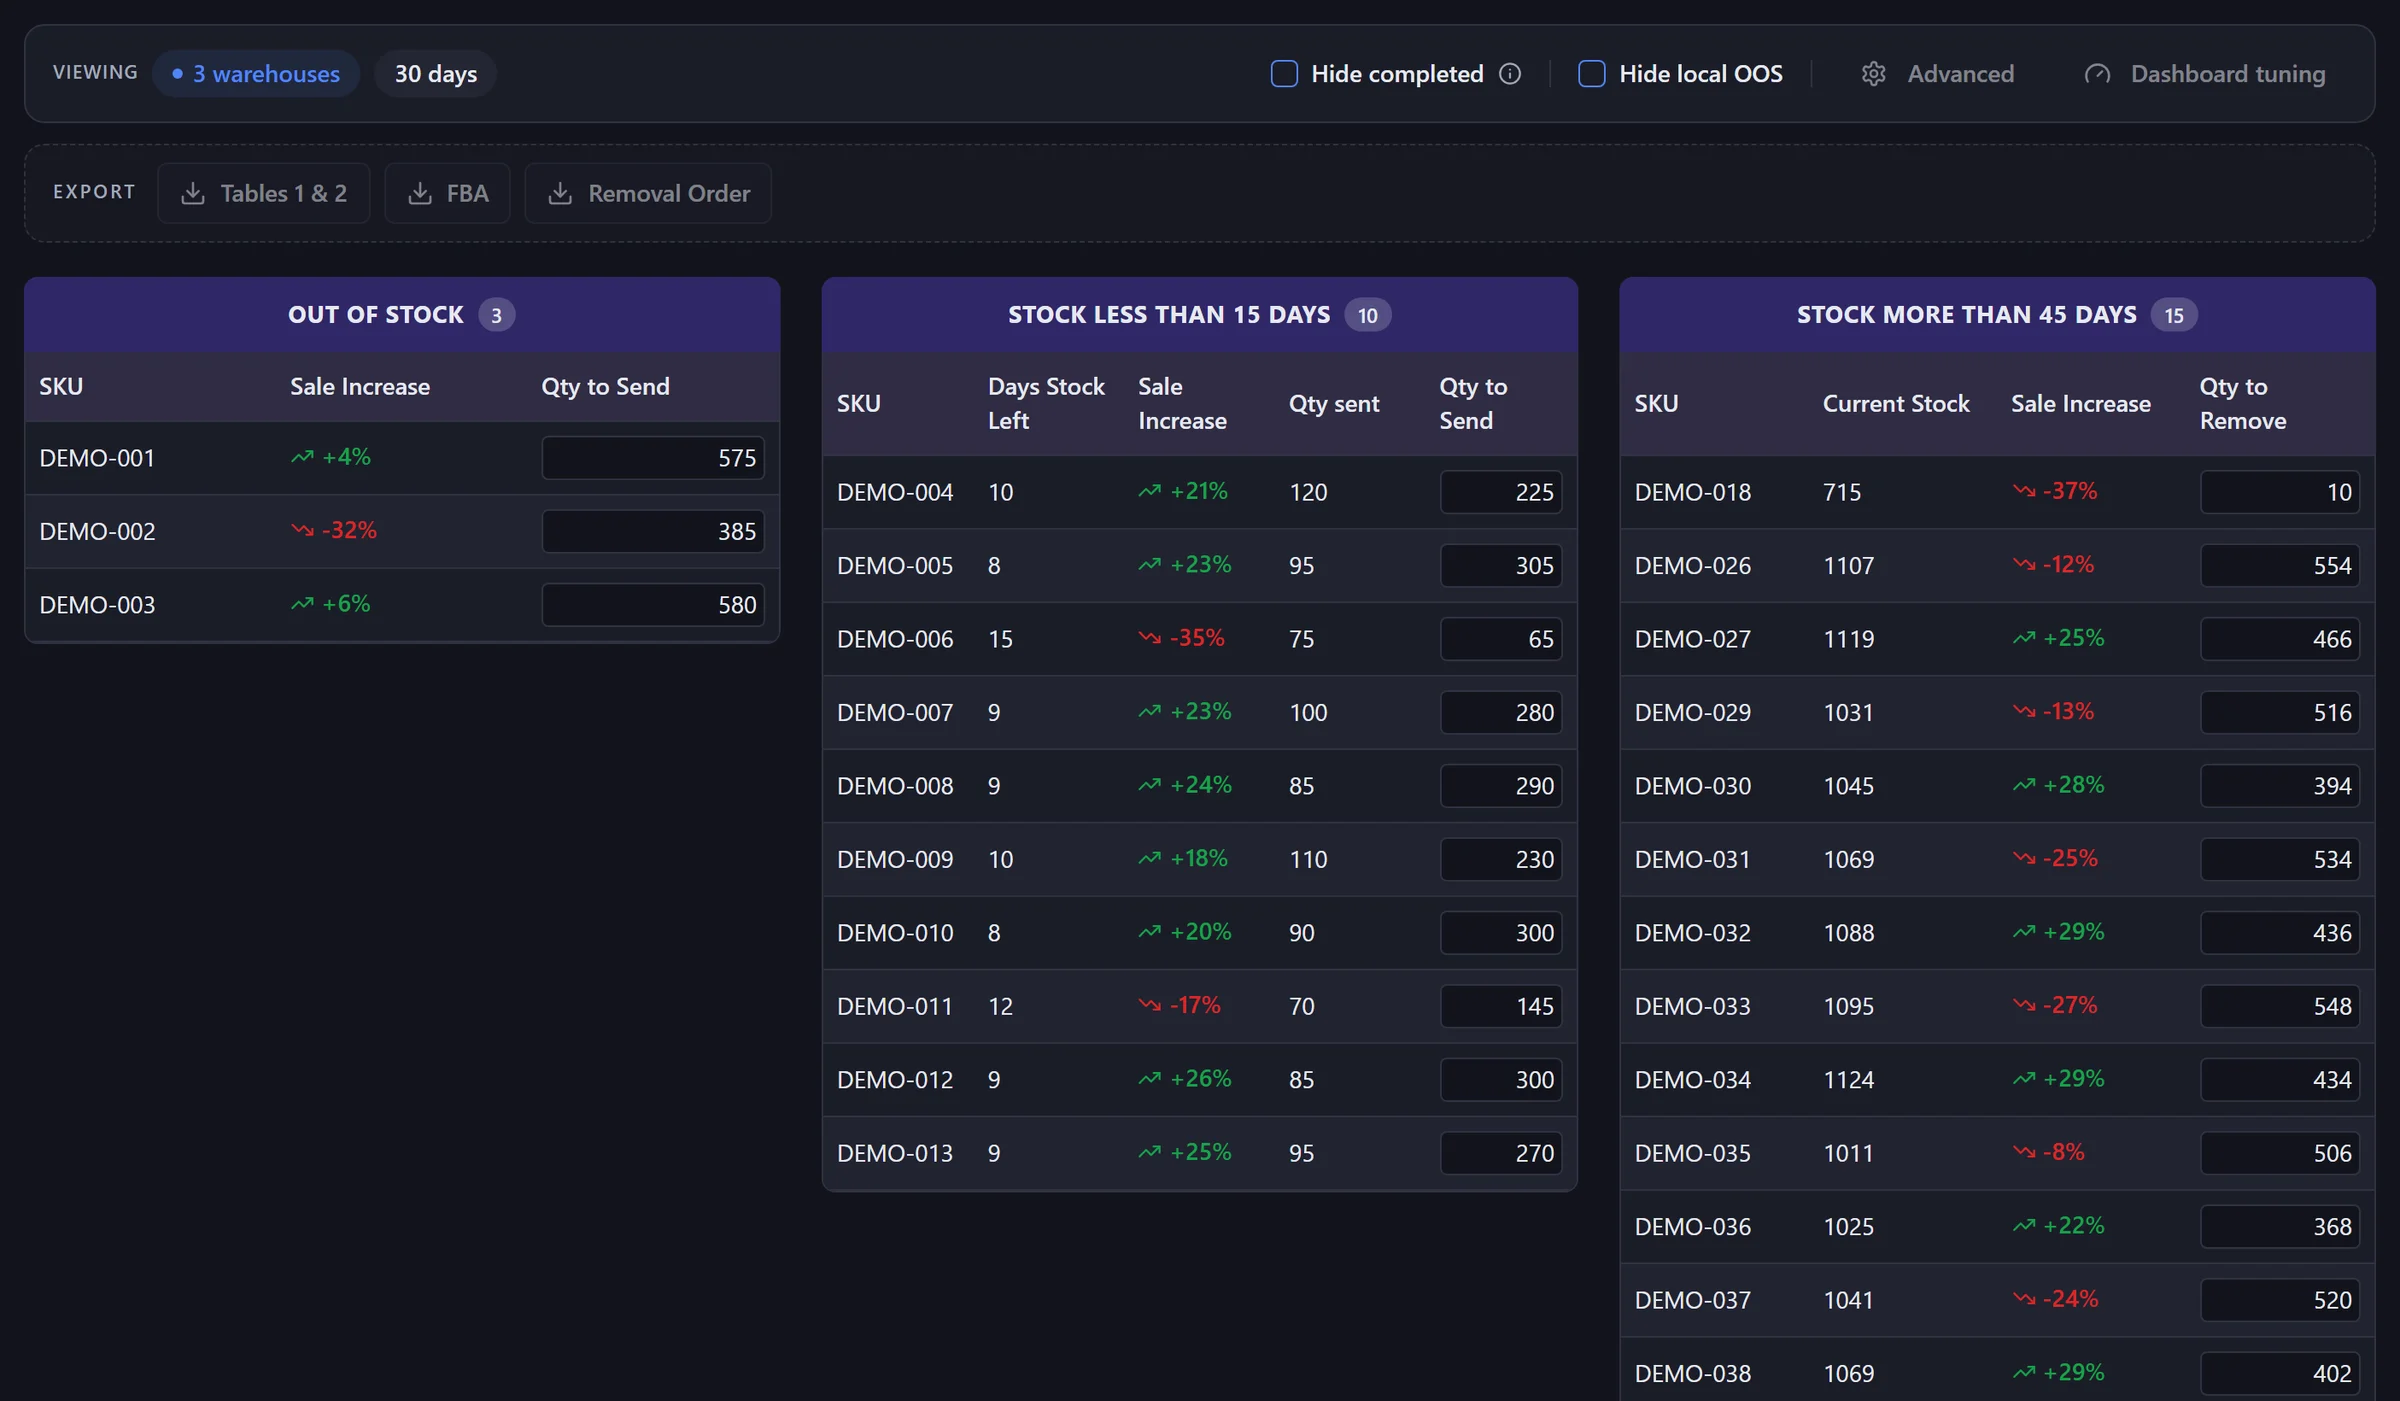Click the Stock Less Than 15 Days header
The width and height of the screenshot is (2400, 1401).
[1200, 315]
